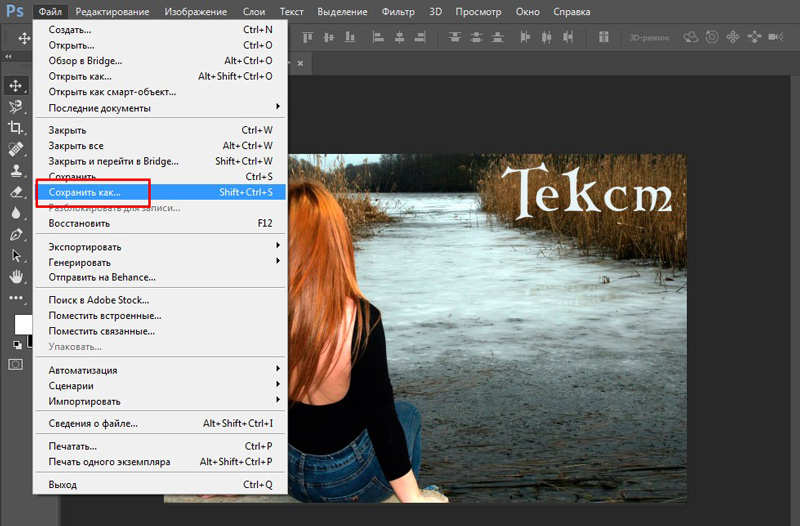Close the document tab with x
Screen dimensions: 800x526
[300, 63]
